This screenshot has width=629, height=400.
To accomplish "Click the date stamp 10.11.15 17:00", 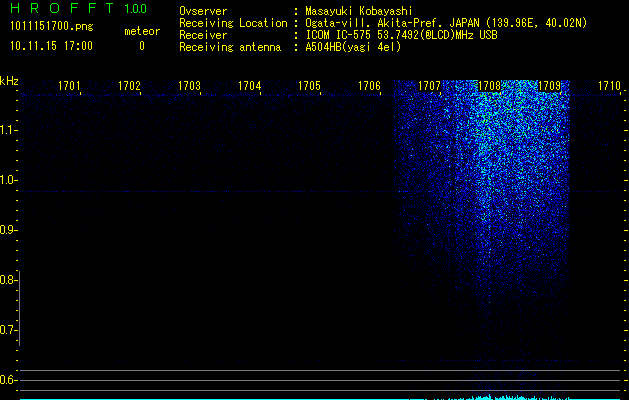I will (x=51, y=46).
